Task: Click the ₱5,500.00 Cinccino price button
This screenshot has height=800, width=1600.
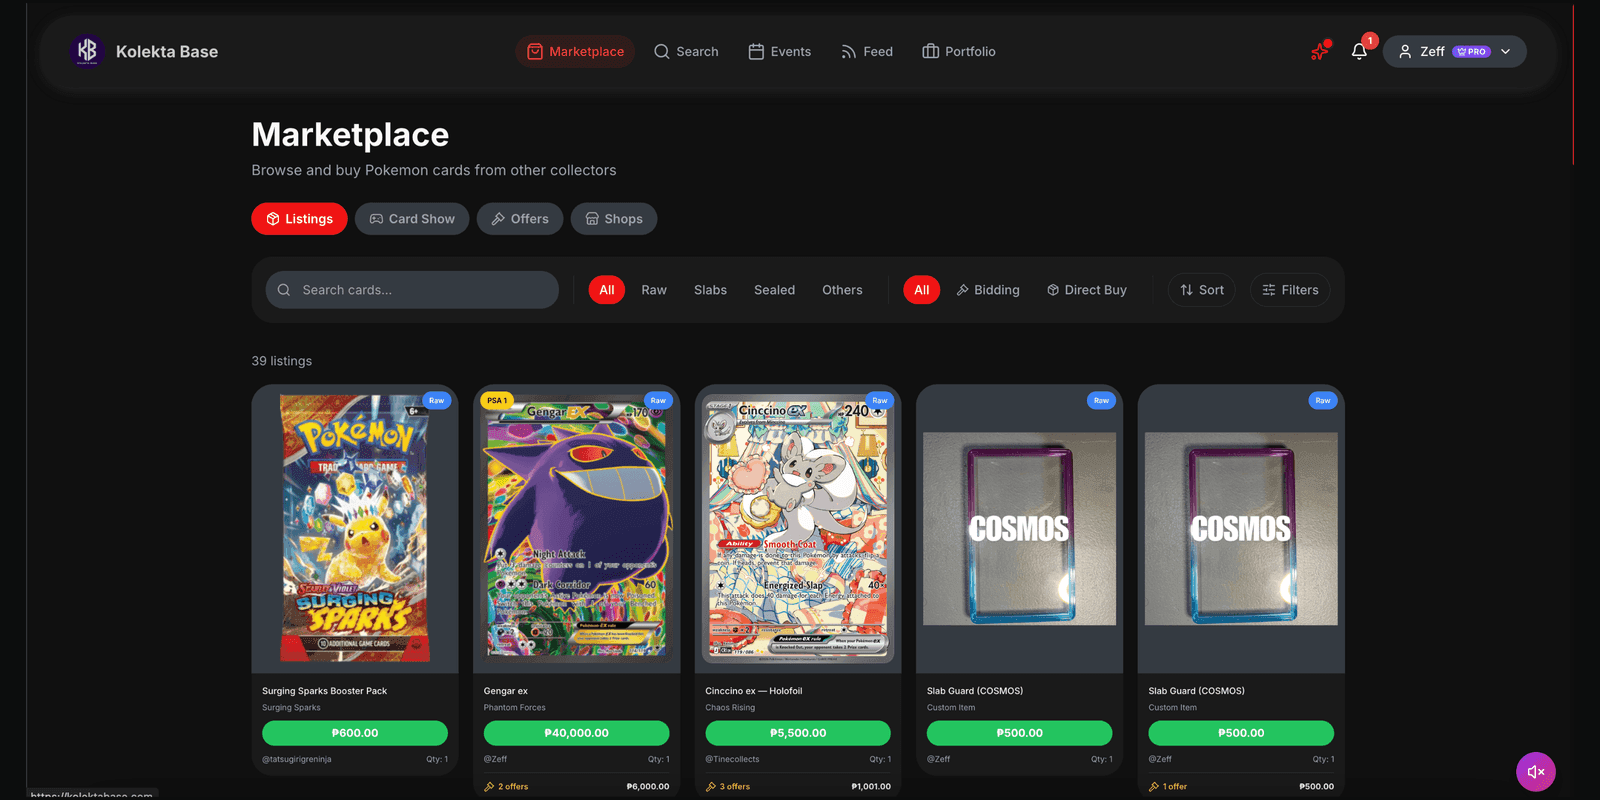Action: click(x=798, y=733)
